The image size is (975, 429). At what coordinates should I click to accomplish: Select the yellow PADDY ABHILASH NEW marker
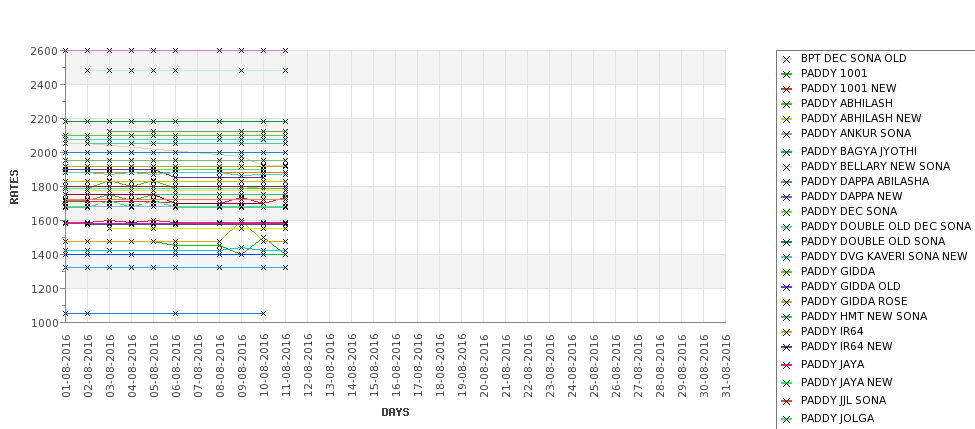[787, 119]
